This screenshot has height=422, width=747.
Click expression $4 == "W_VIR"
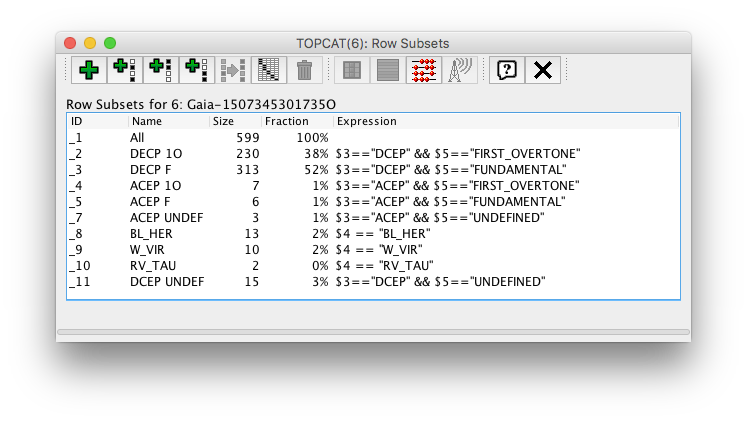click(379, 250)
